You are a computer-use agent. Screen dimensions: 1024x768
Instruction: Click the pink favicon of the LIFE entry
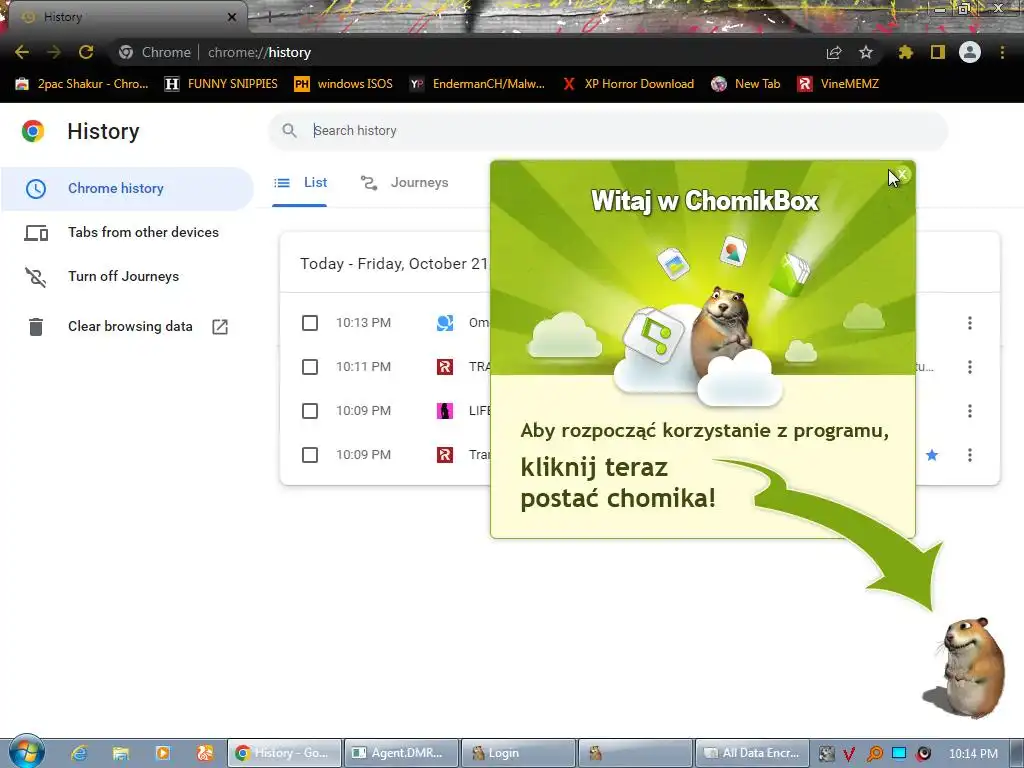[x=445, y=411]
